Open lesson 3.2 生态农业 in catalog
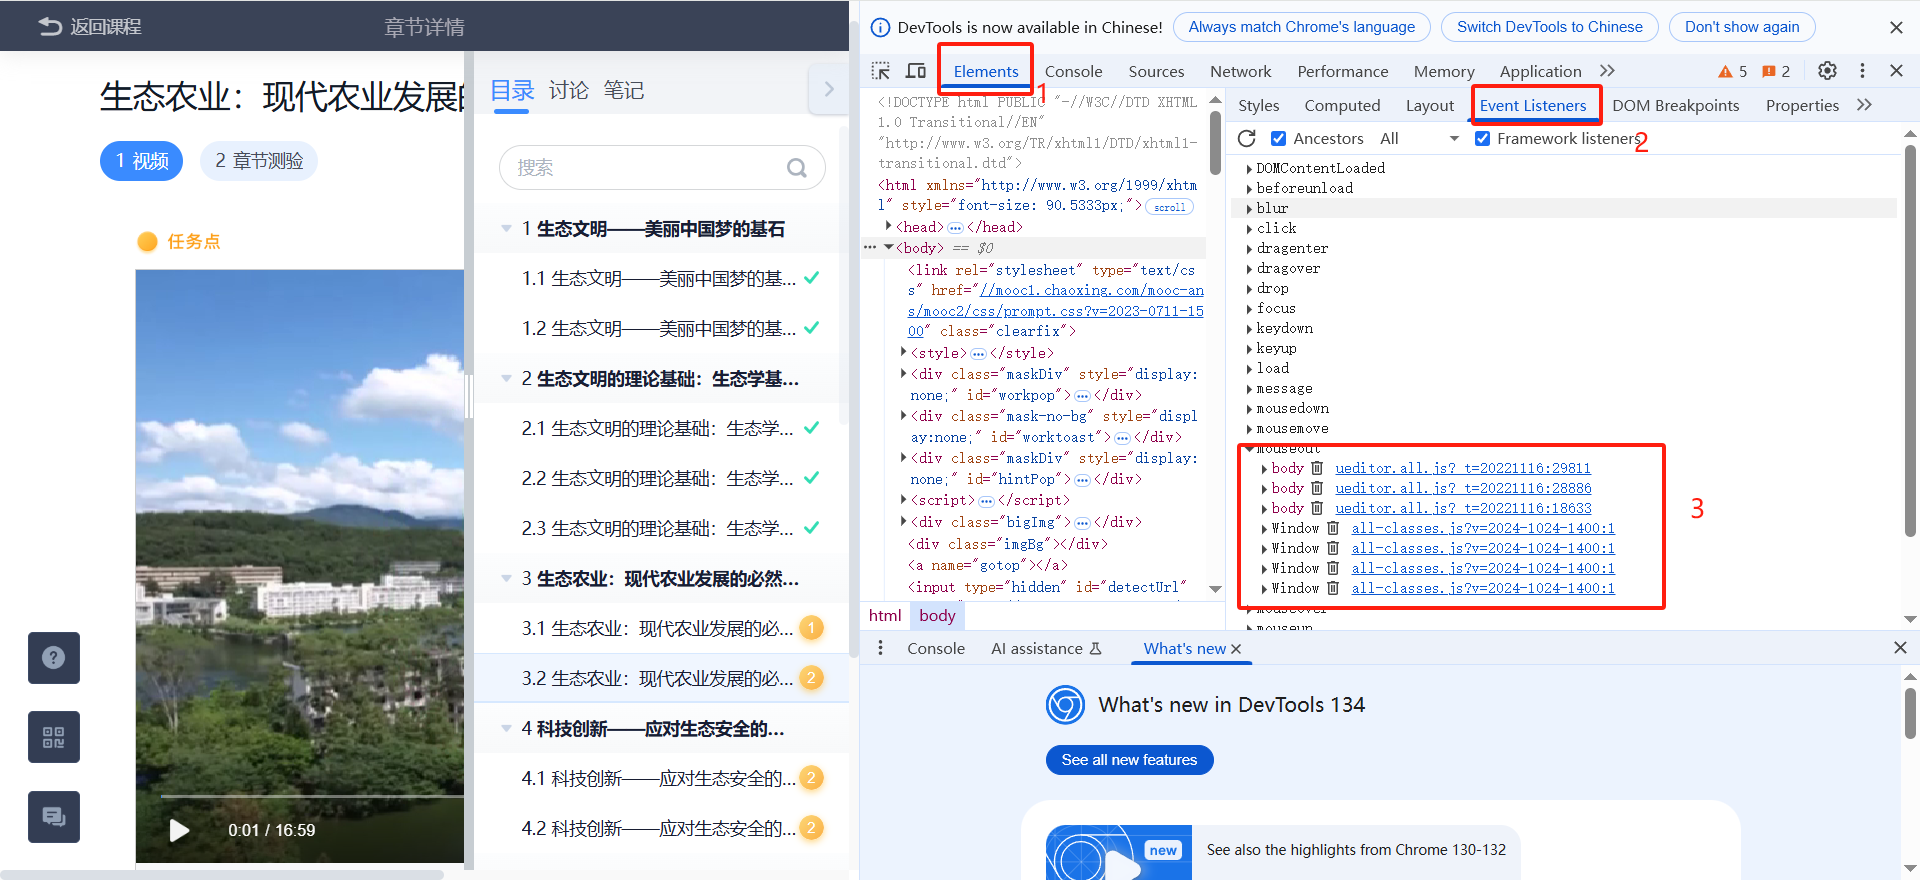 pos(661,678)
